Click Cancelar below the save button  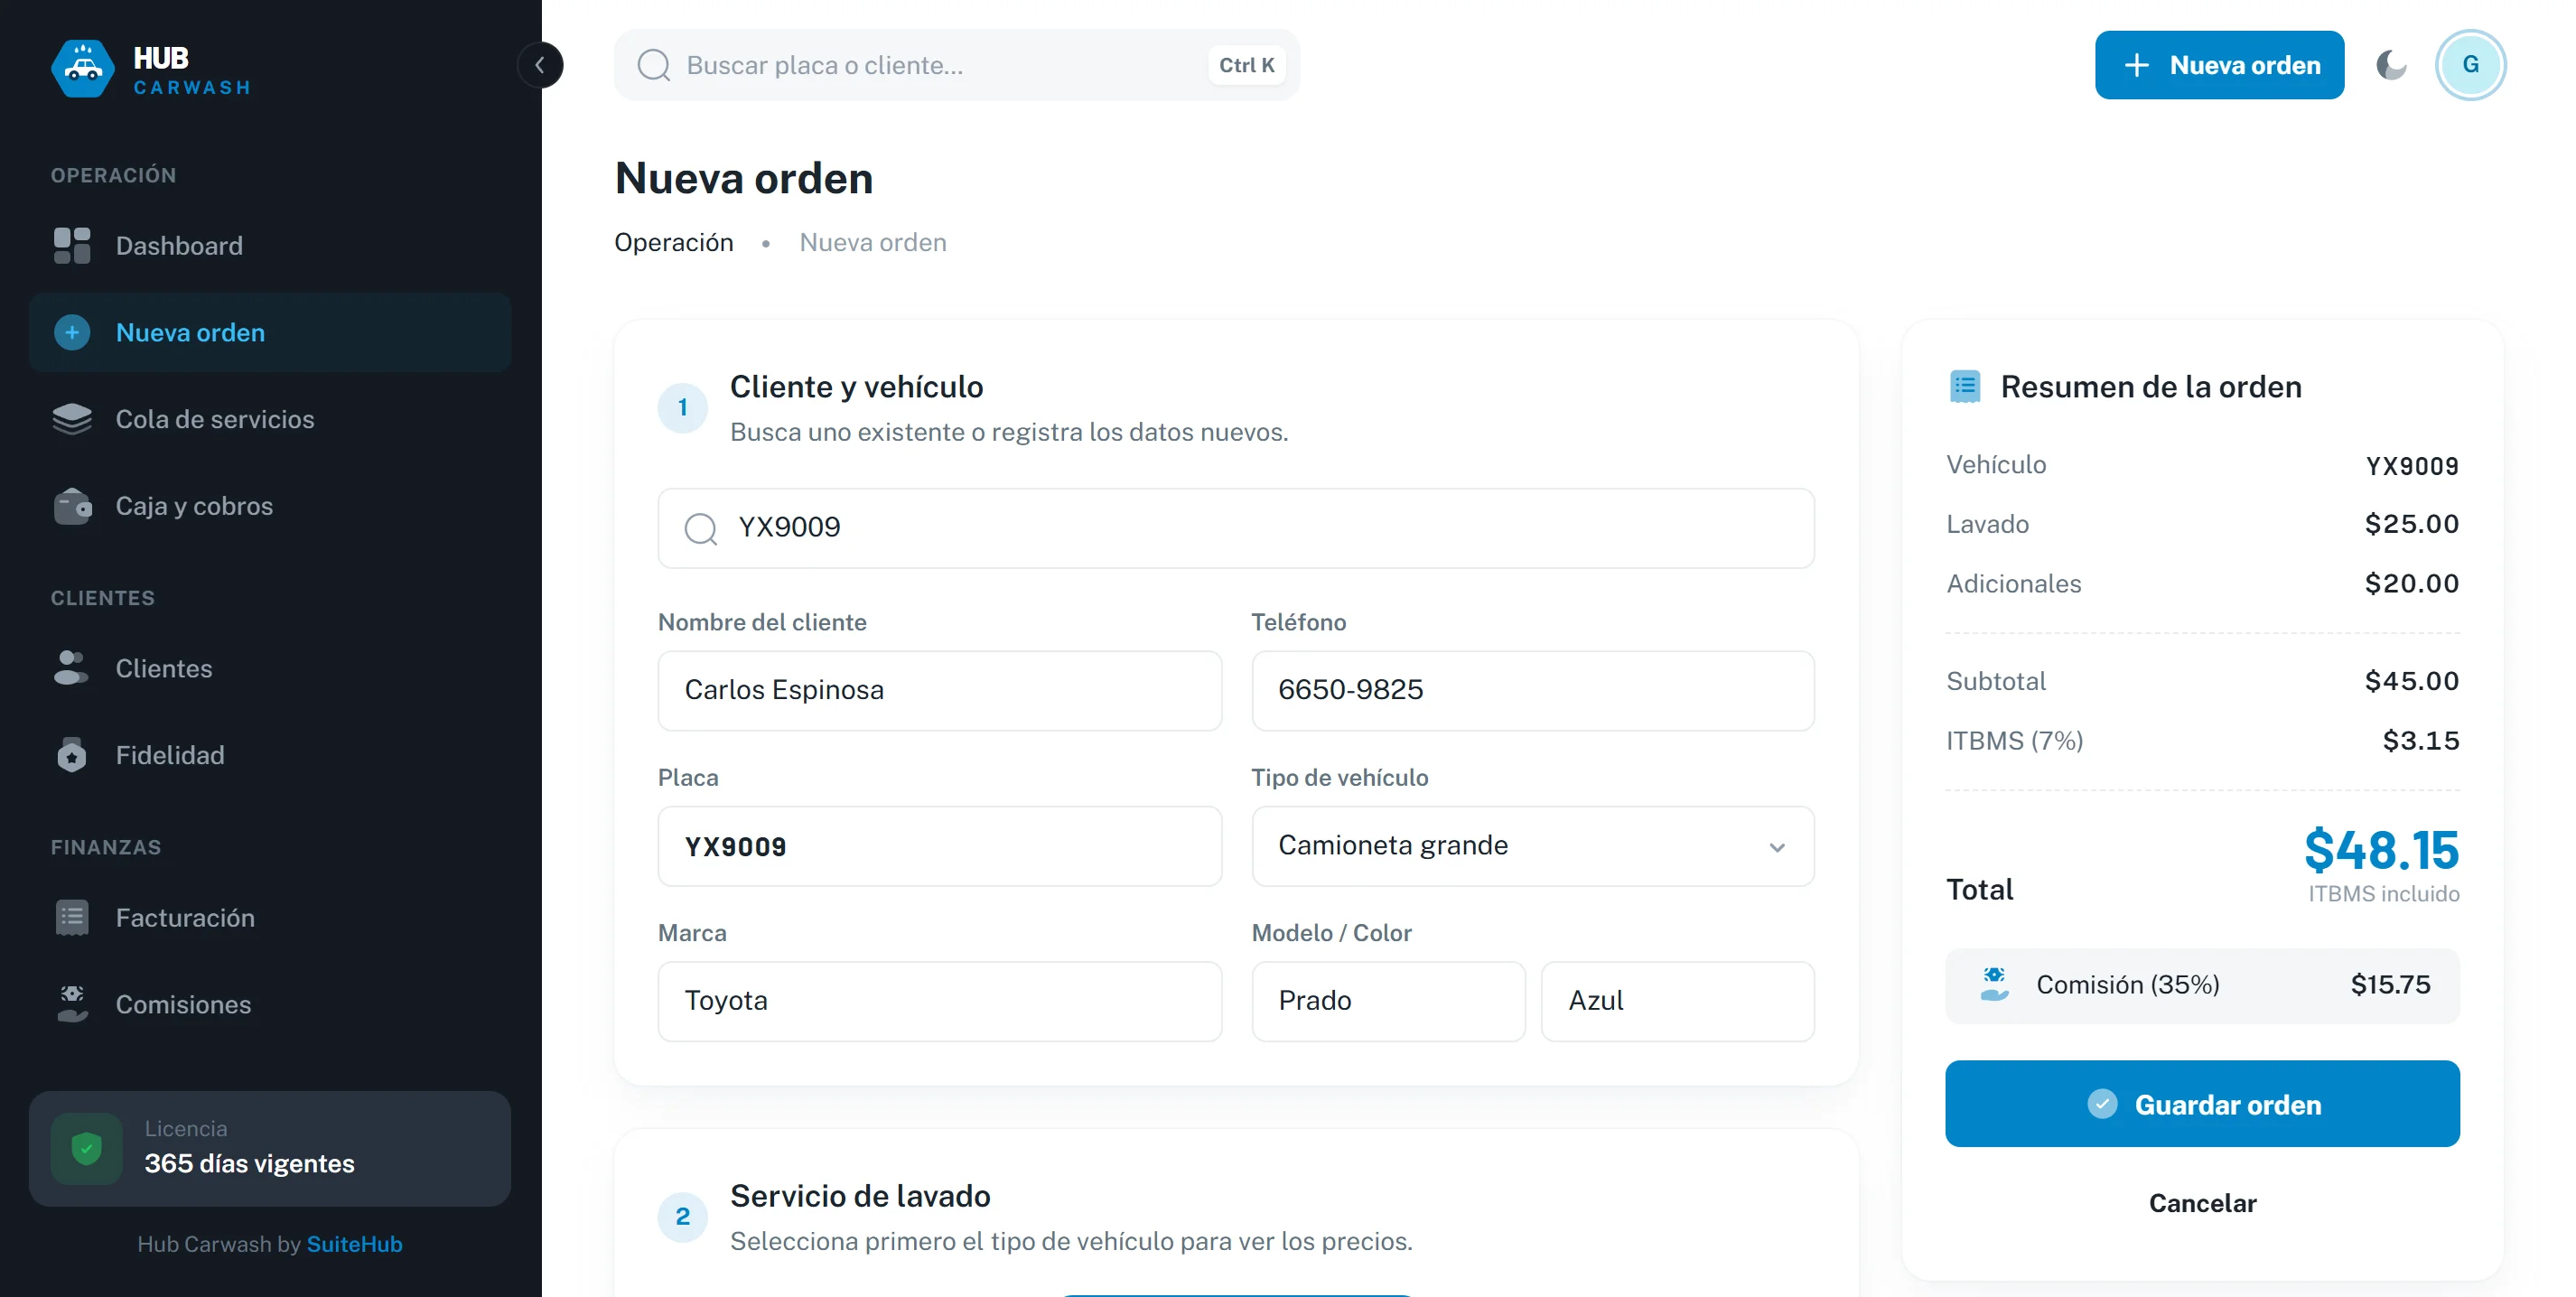point(2202,1204)
